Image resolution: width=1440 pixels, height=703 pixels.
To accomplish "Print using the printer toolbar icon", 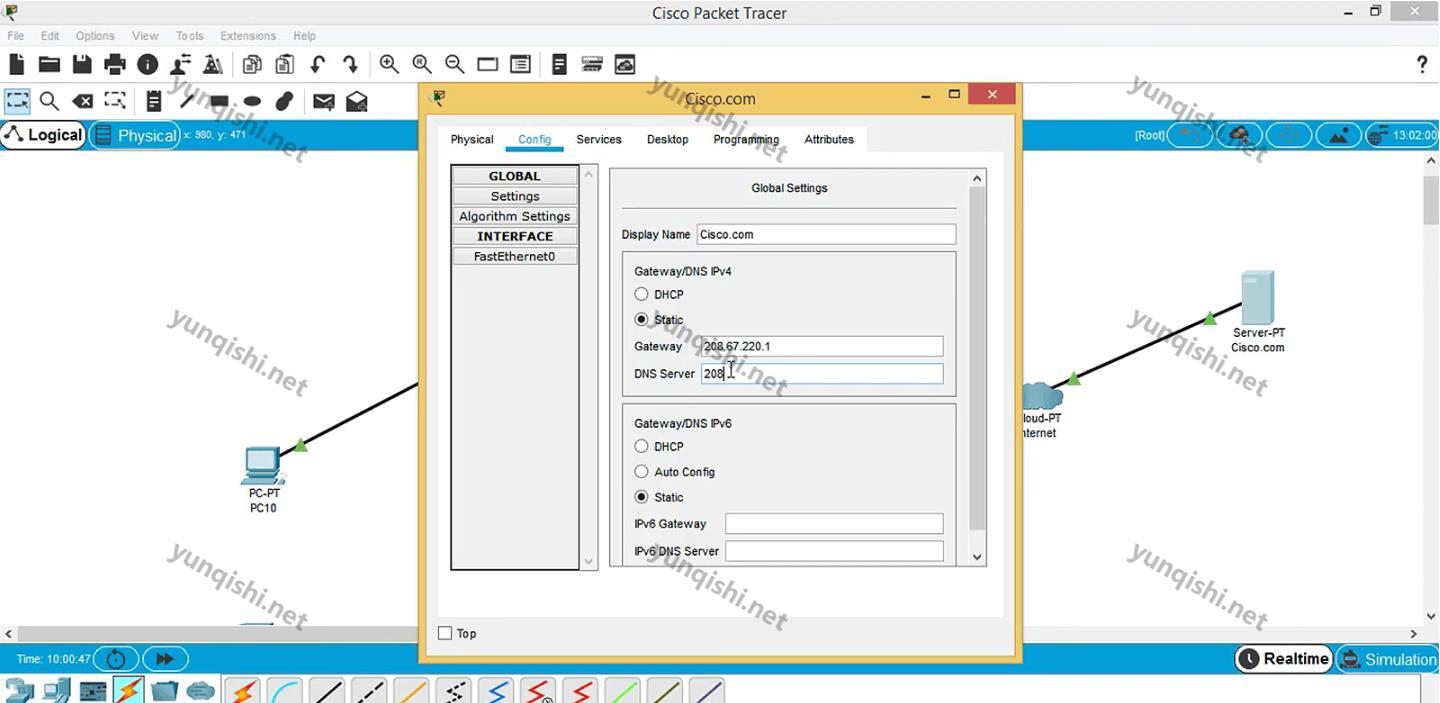I will pos(115,64).
